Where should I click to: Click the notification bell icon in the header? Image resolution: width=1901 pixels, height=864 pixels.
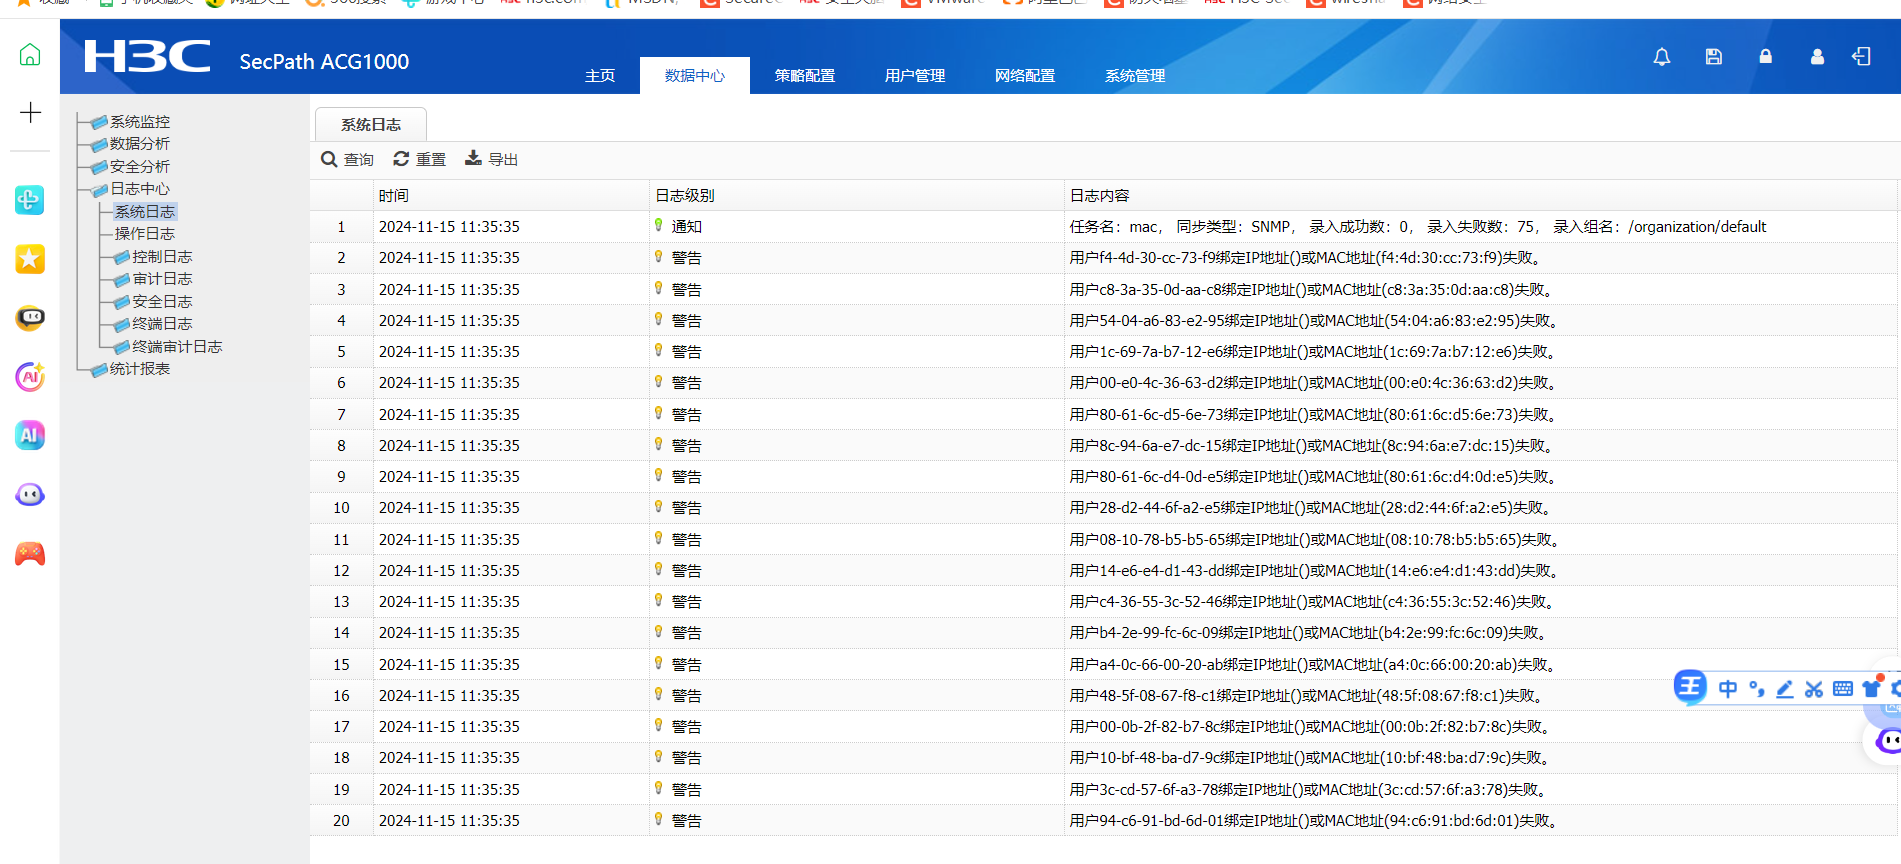click(x=1662, y=57)
